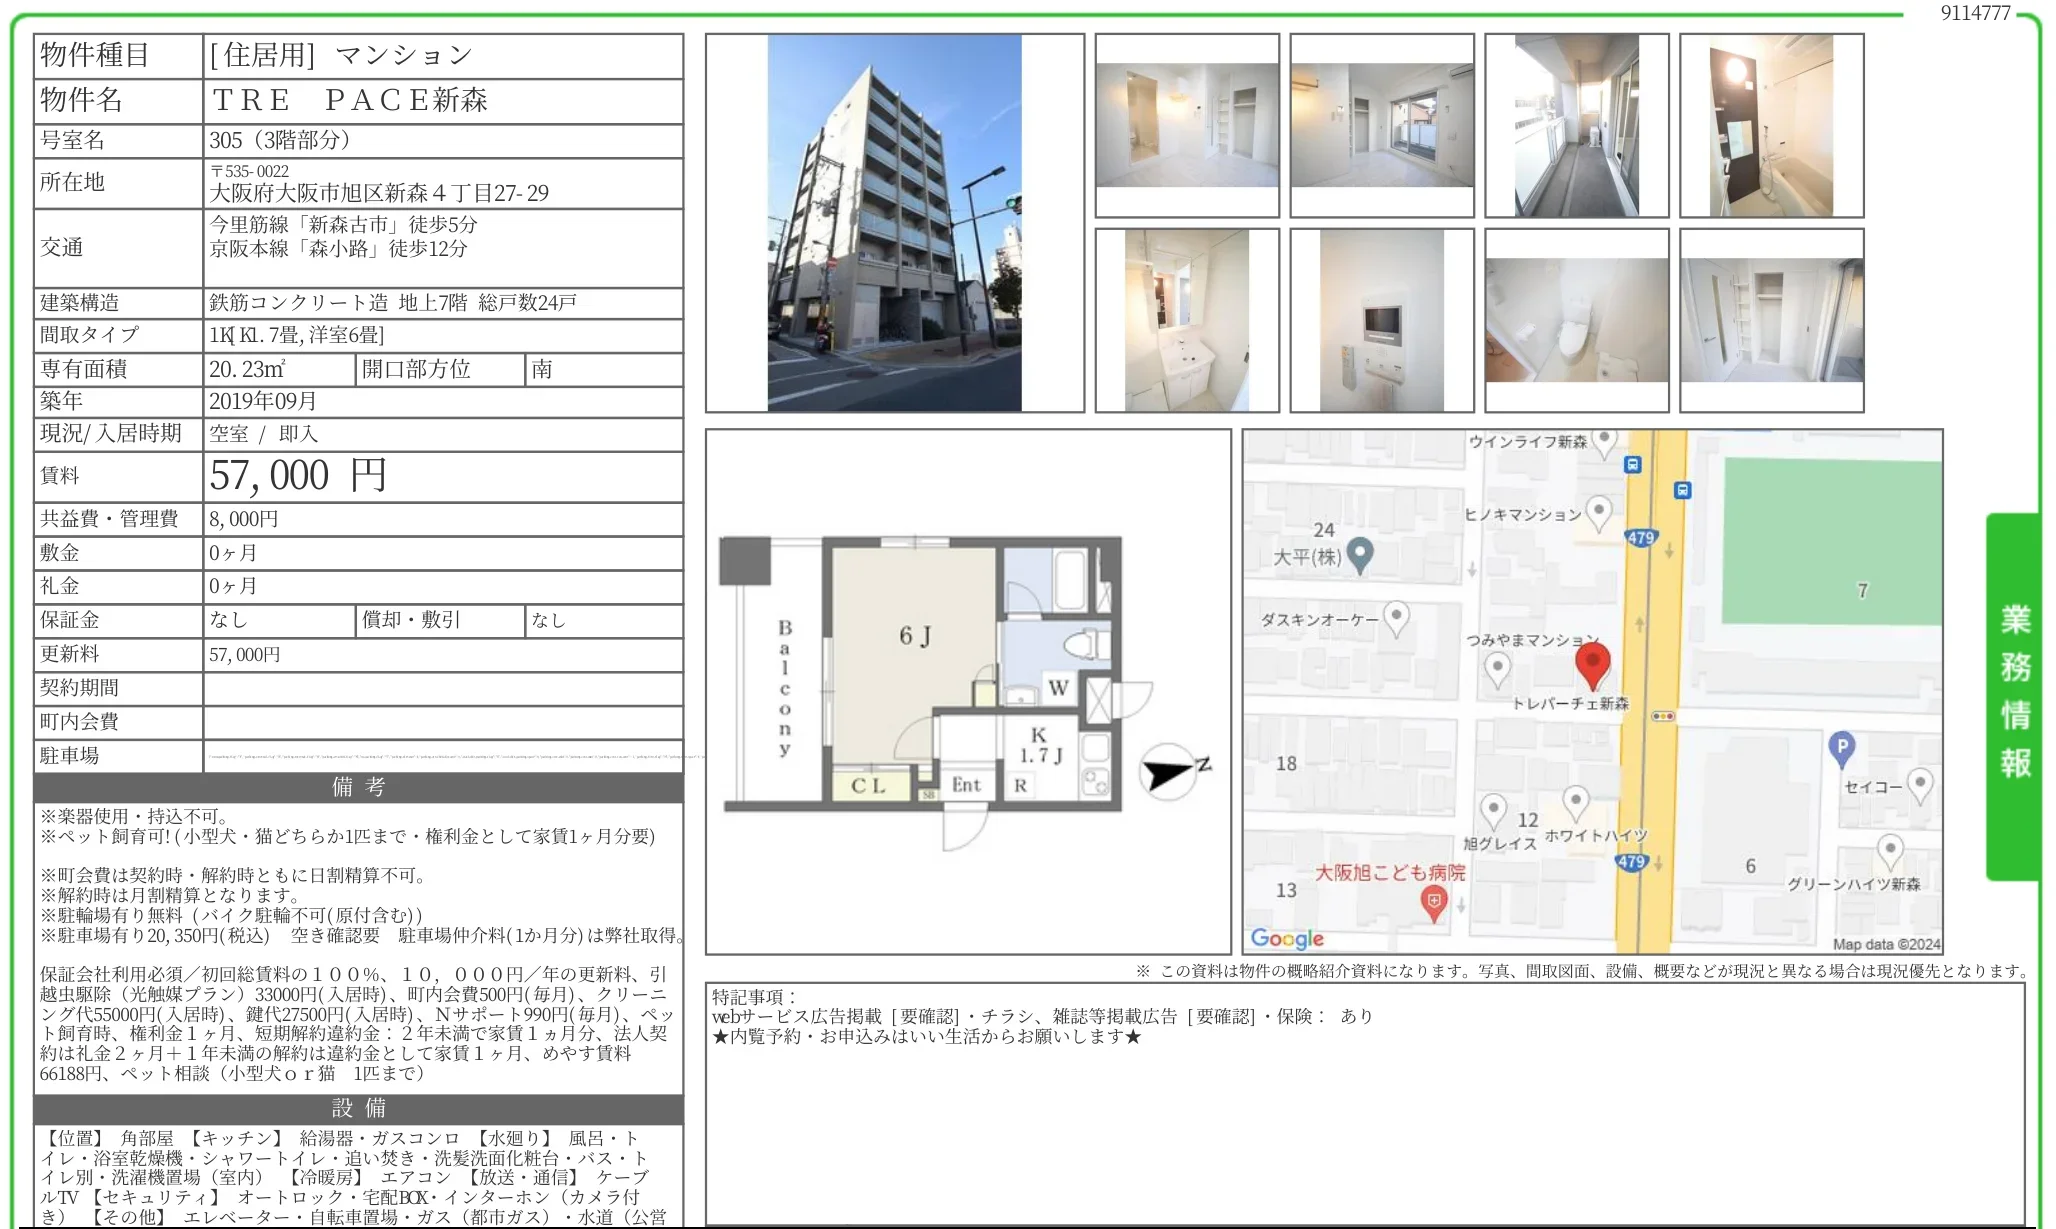Click the blue parking P map icon

pos(1841,747)
